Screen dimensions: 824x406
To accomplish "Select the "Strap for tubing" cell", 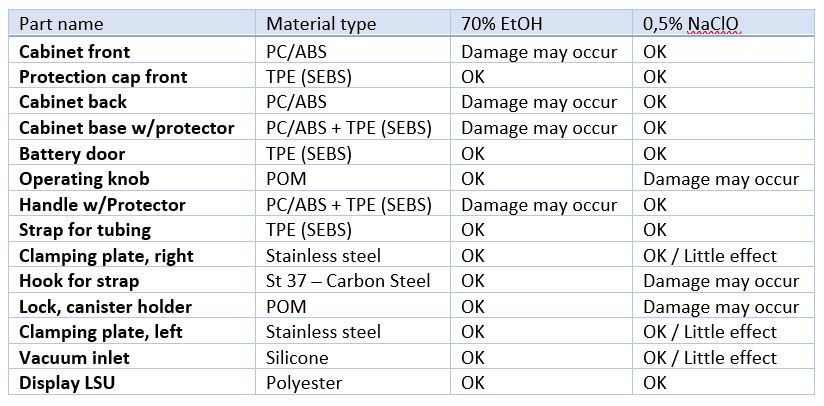I will 85,230.
